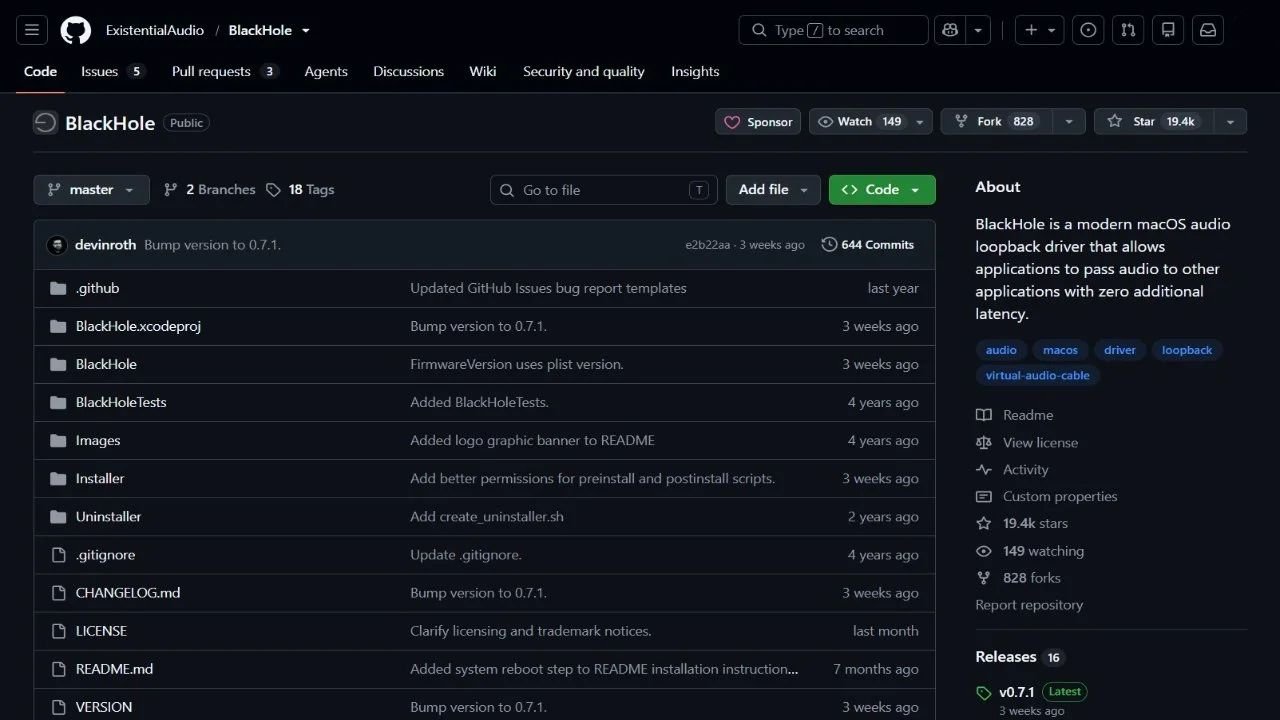Viewport: 1280px width, 720px height.
Task: Open the Add file dropdown
Action: 773,189
